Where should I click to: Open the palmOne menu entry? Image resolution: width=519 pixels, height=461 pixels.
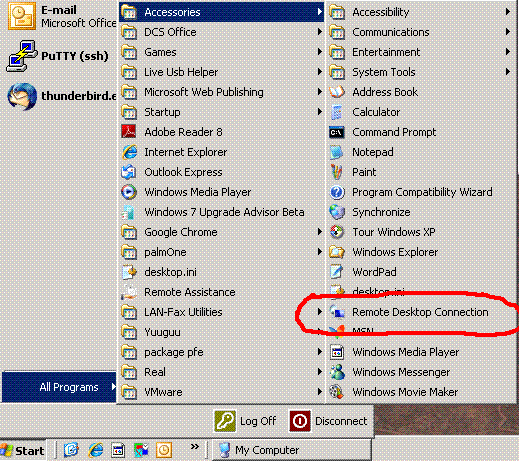tap(221, 252)
